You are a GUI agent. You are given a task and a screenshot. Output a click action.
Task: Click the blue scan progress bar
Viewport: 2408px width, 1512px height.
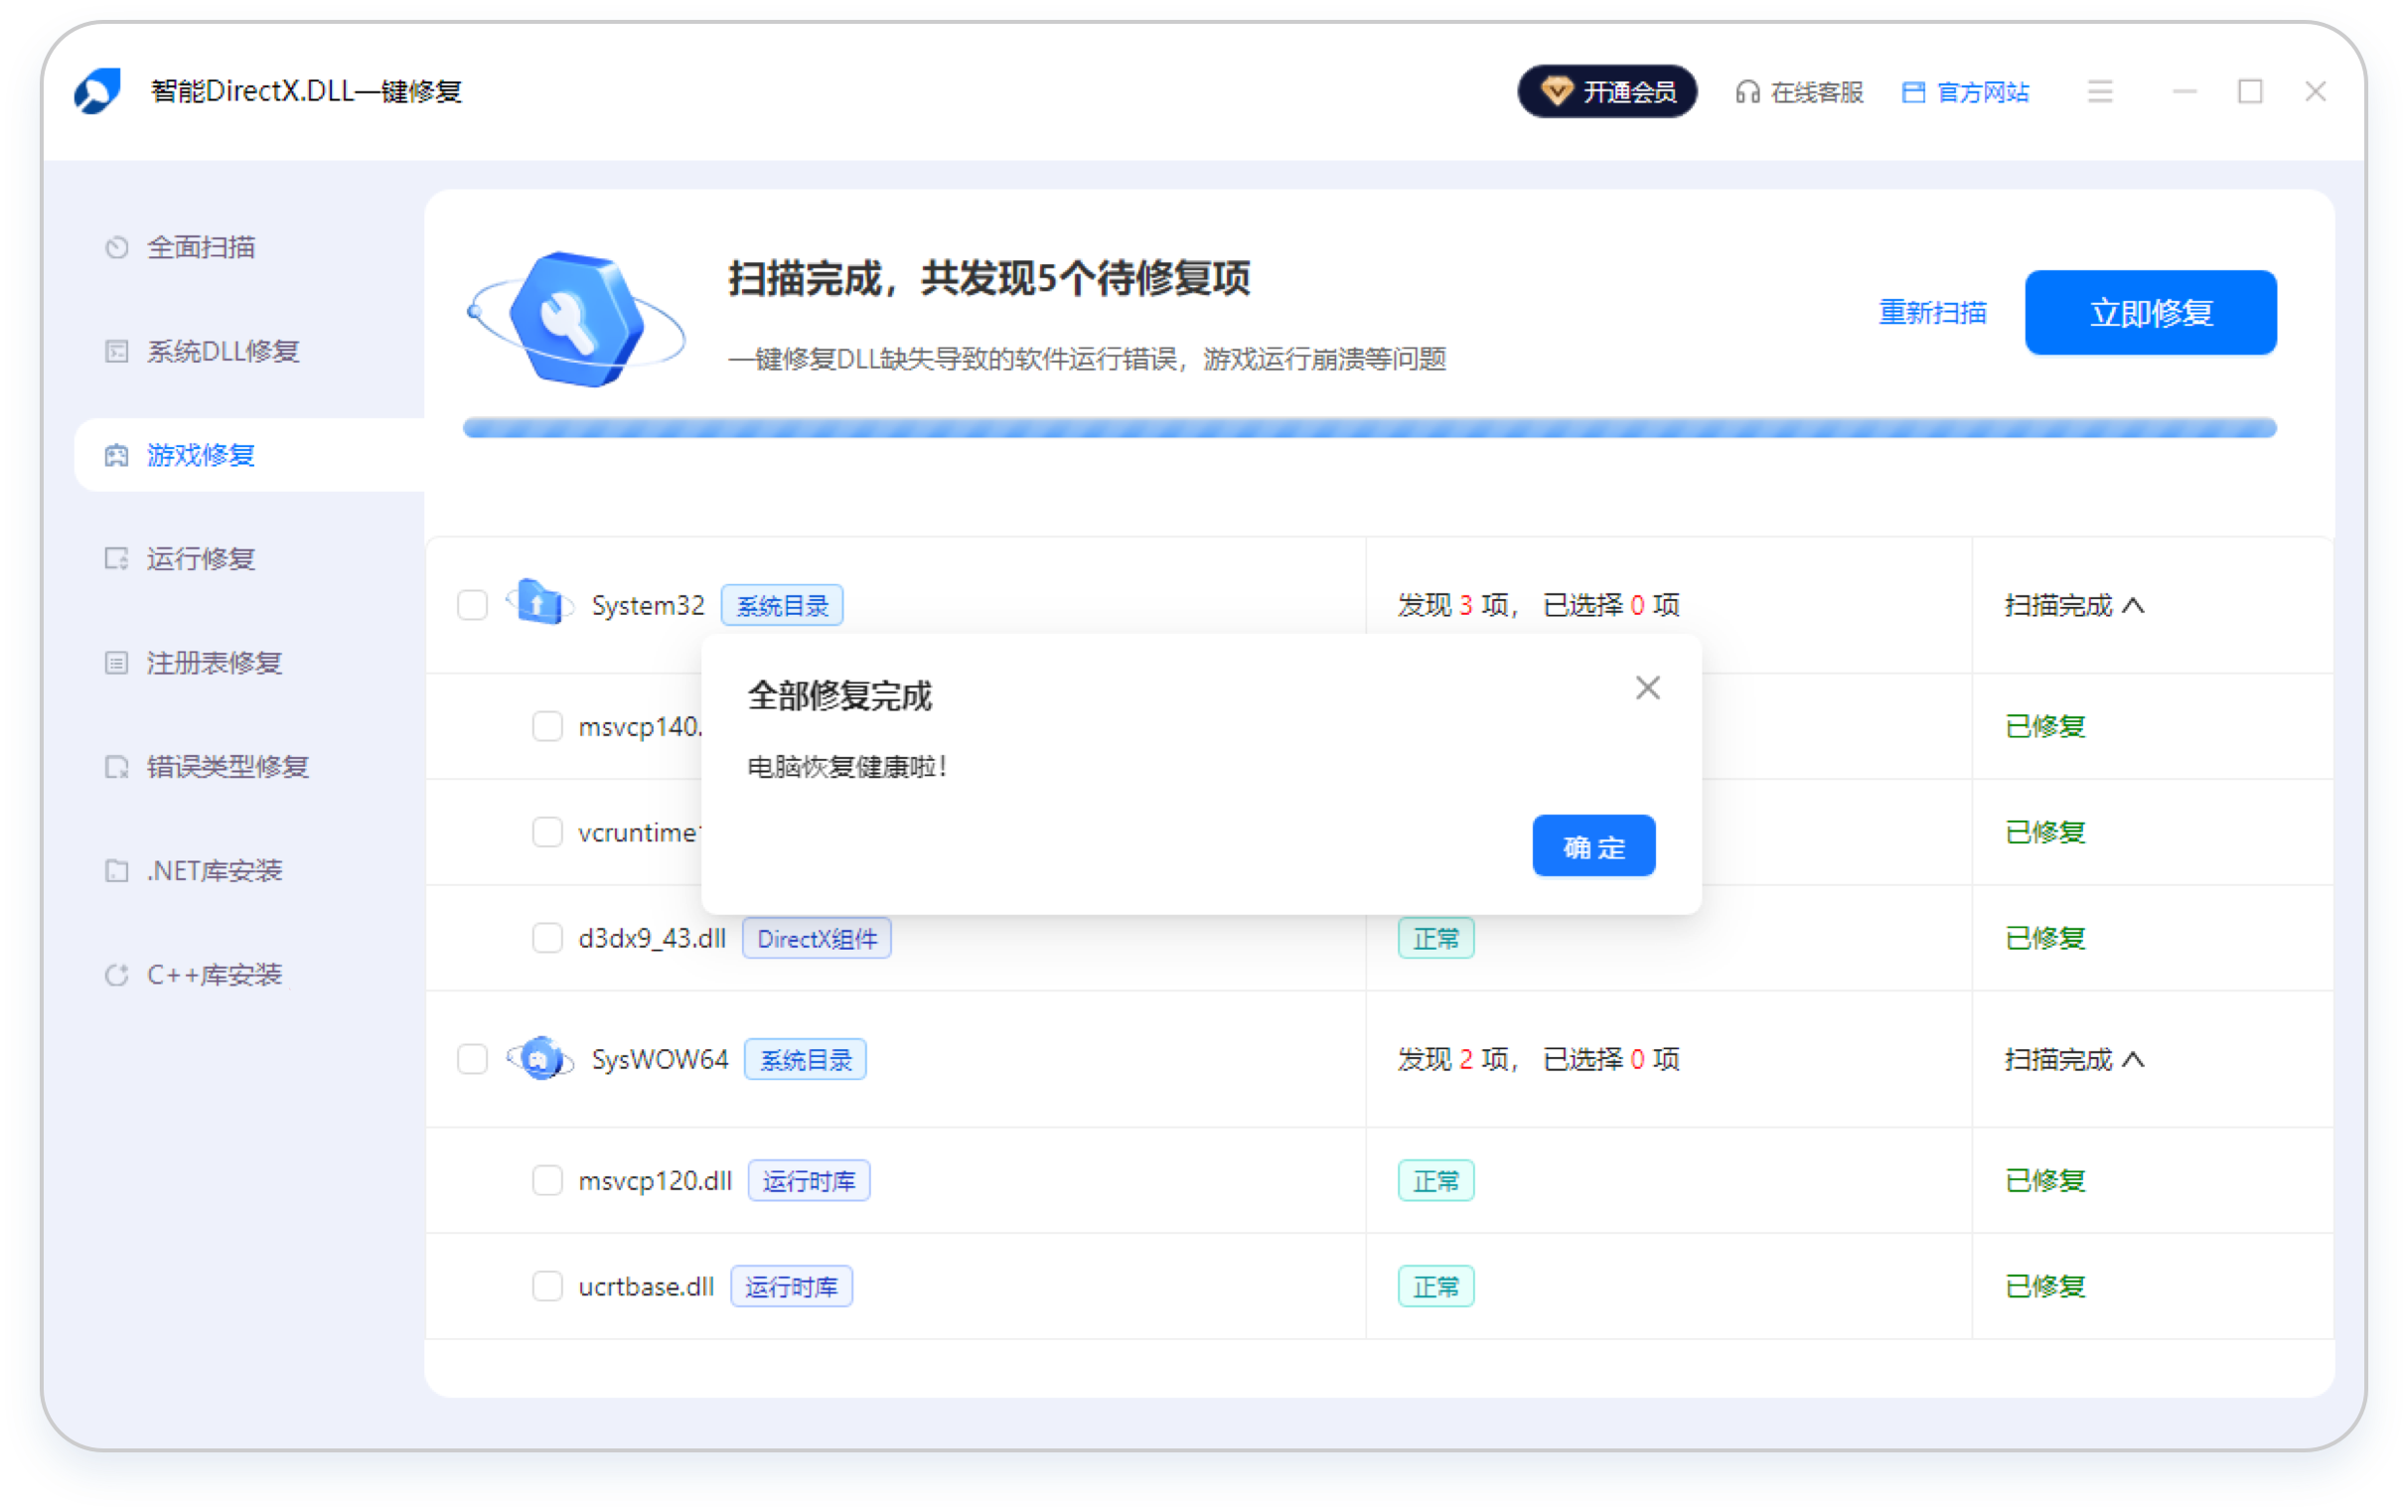tap(1368, 428)
